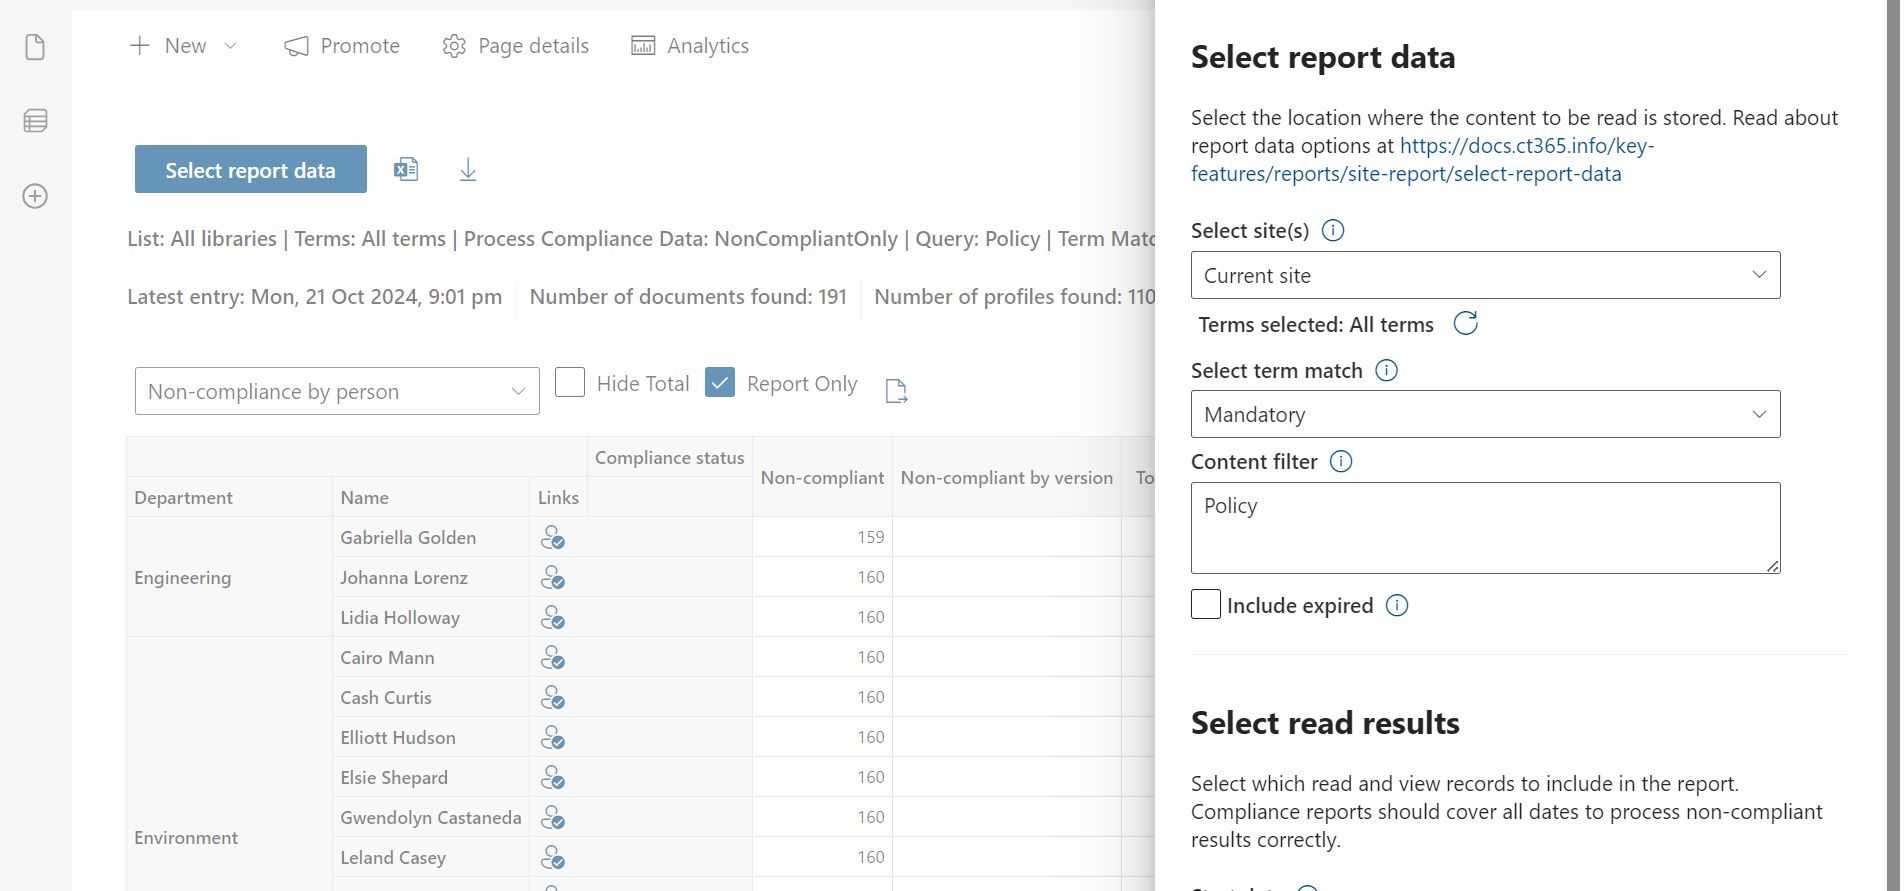Click info icon next to Select site(s)
Viewport: 1904px width, 891px height.
coord(1333,231)
